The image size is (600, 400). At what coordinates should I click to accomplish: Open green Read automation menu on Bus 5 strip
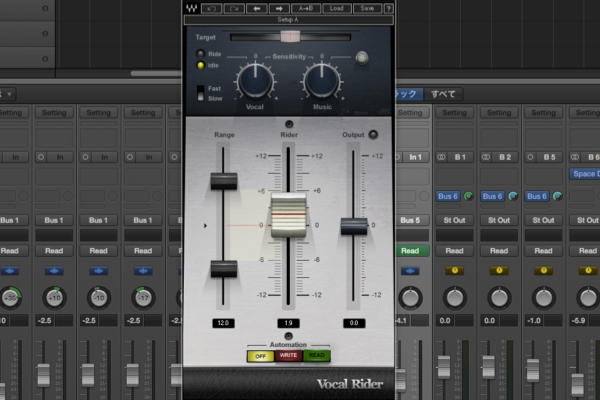410,251
